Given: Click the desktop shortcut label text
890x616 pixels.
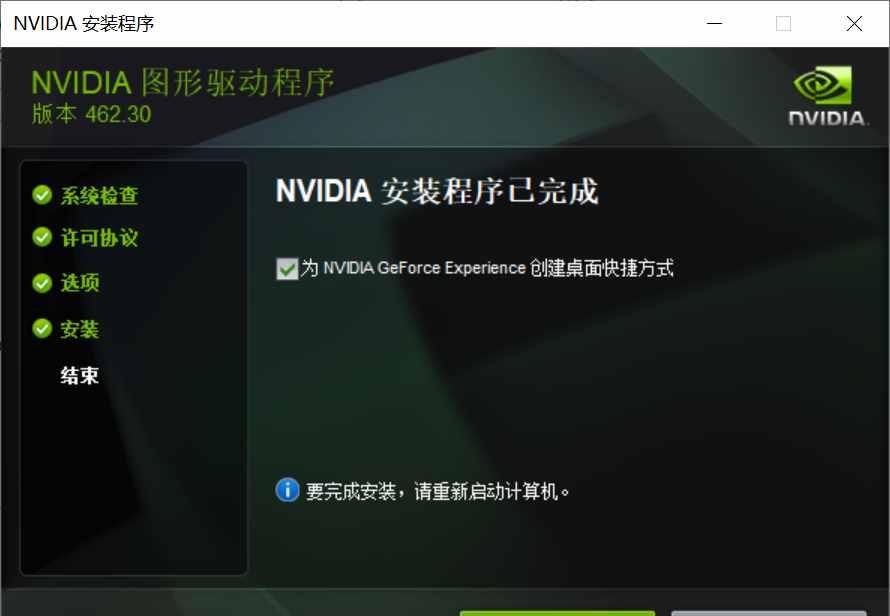Looking at the screenshot, I should [487, 268].
